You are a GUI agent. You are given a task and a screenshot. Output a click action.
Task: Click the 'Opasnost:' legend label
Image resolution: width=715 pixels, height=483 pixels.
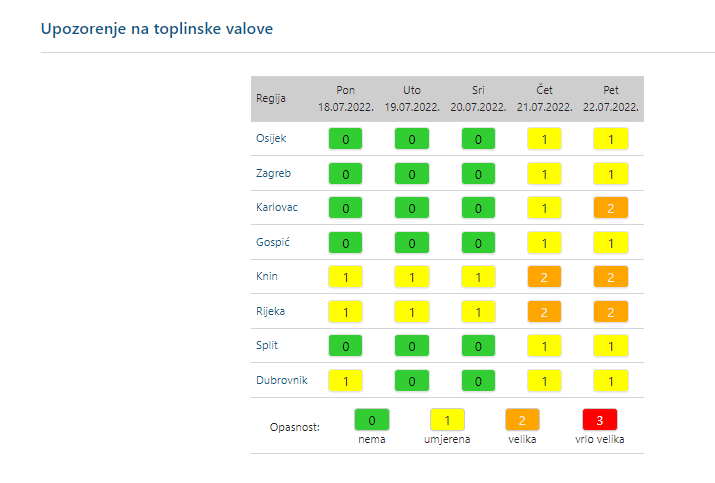pos(295,427)
